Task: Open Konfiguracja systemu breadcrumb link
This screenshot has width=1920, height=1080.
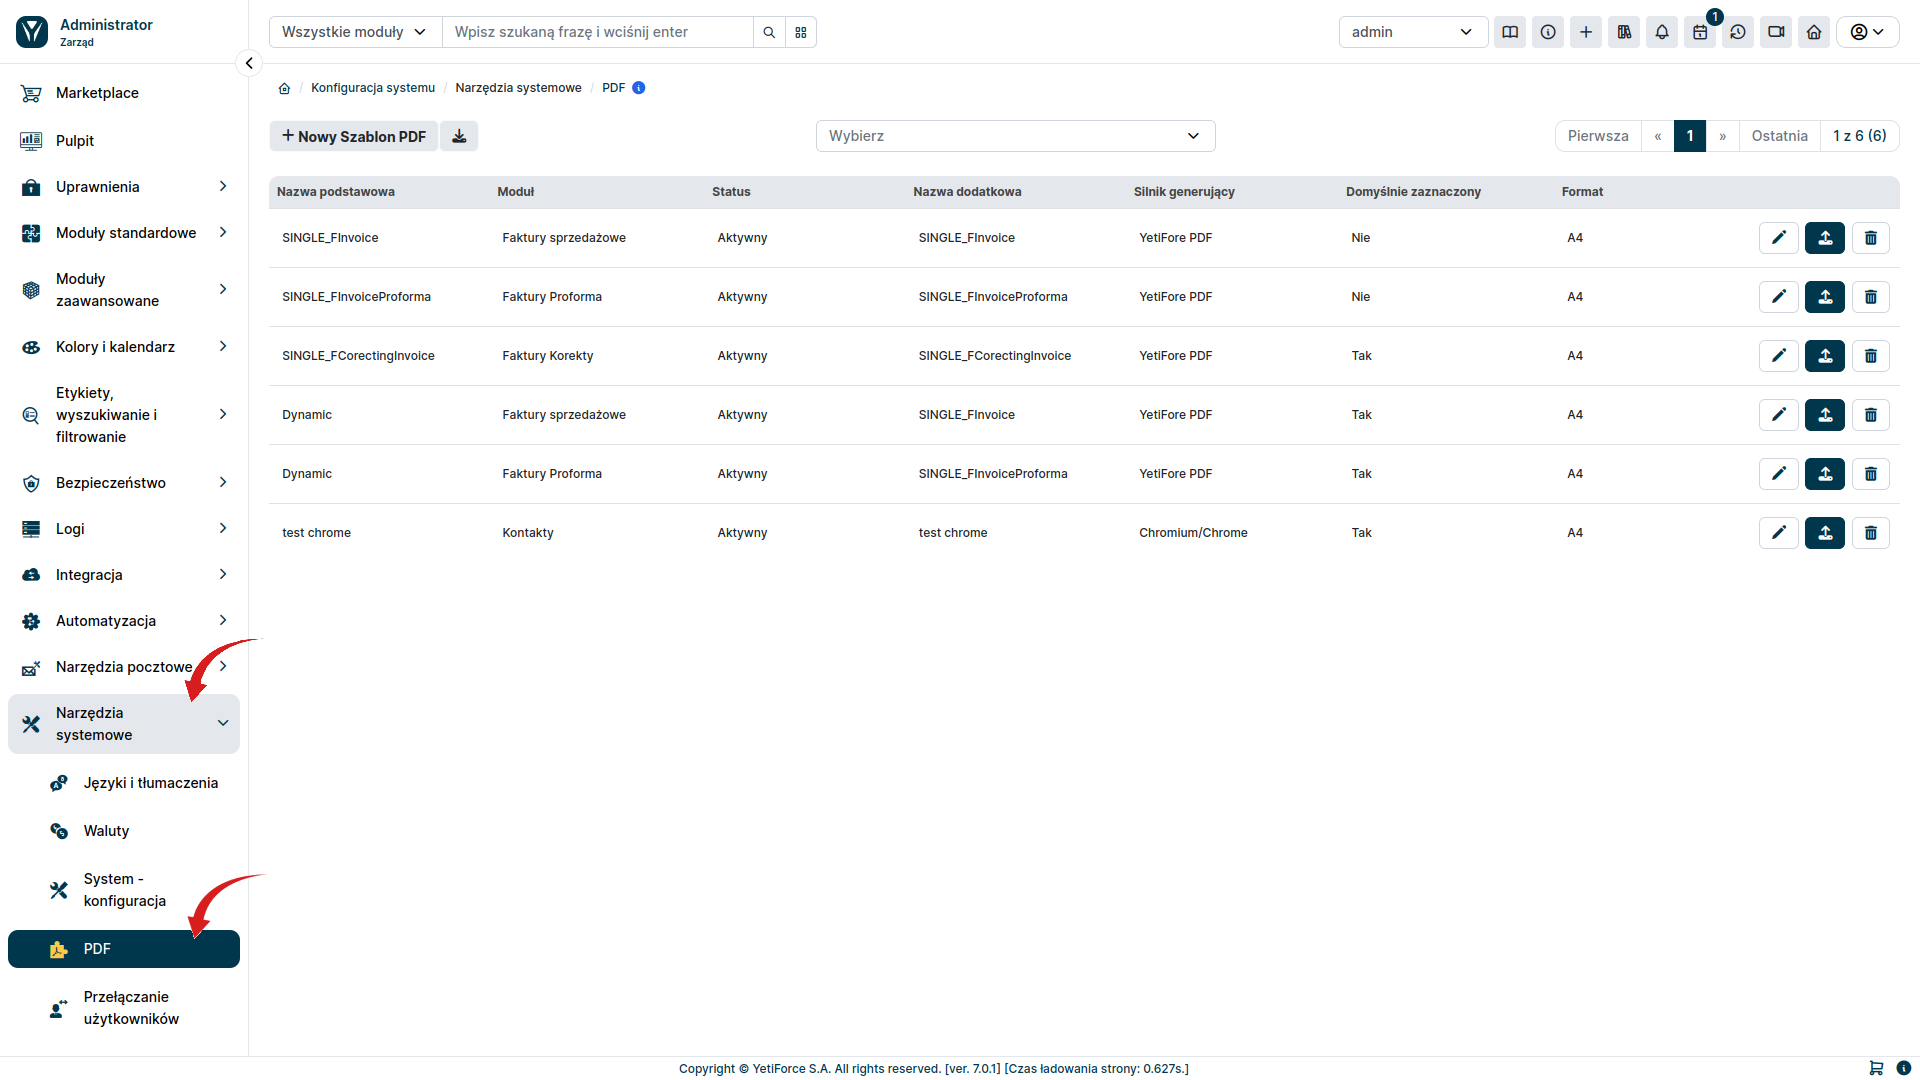Action: pos(373,88)
